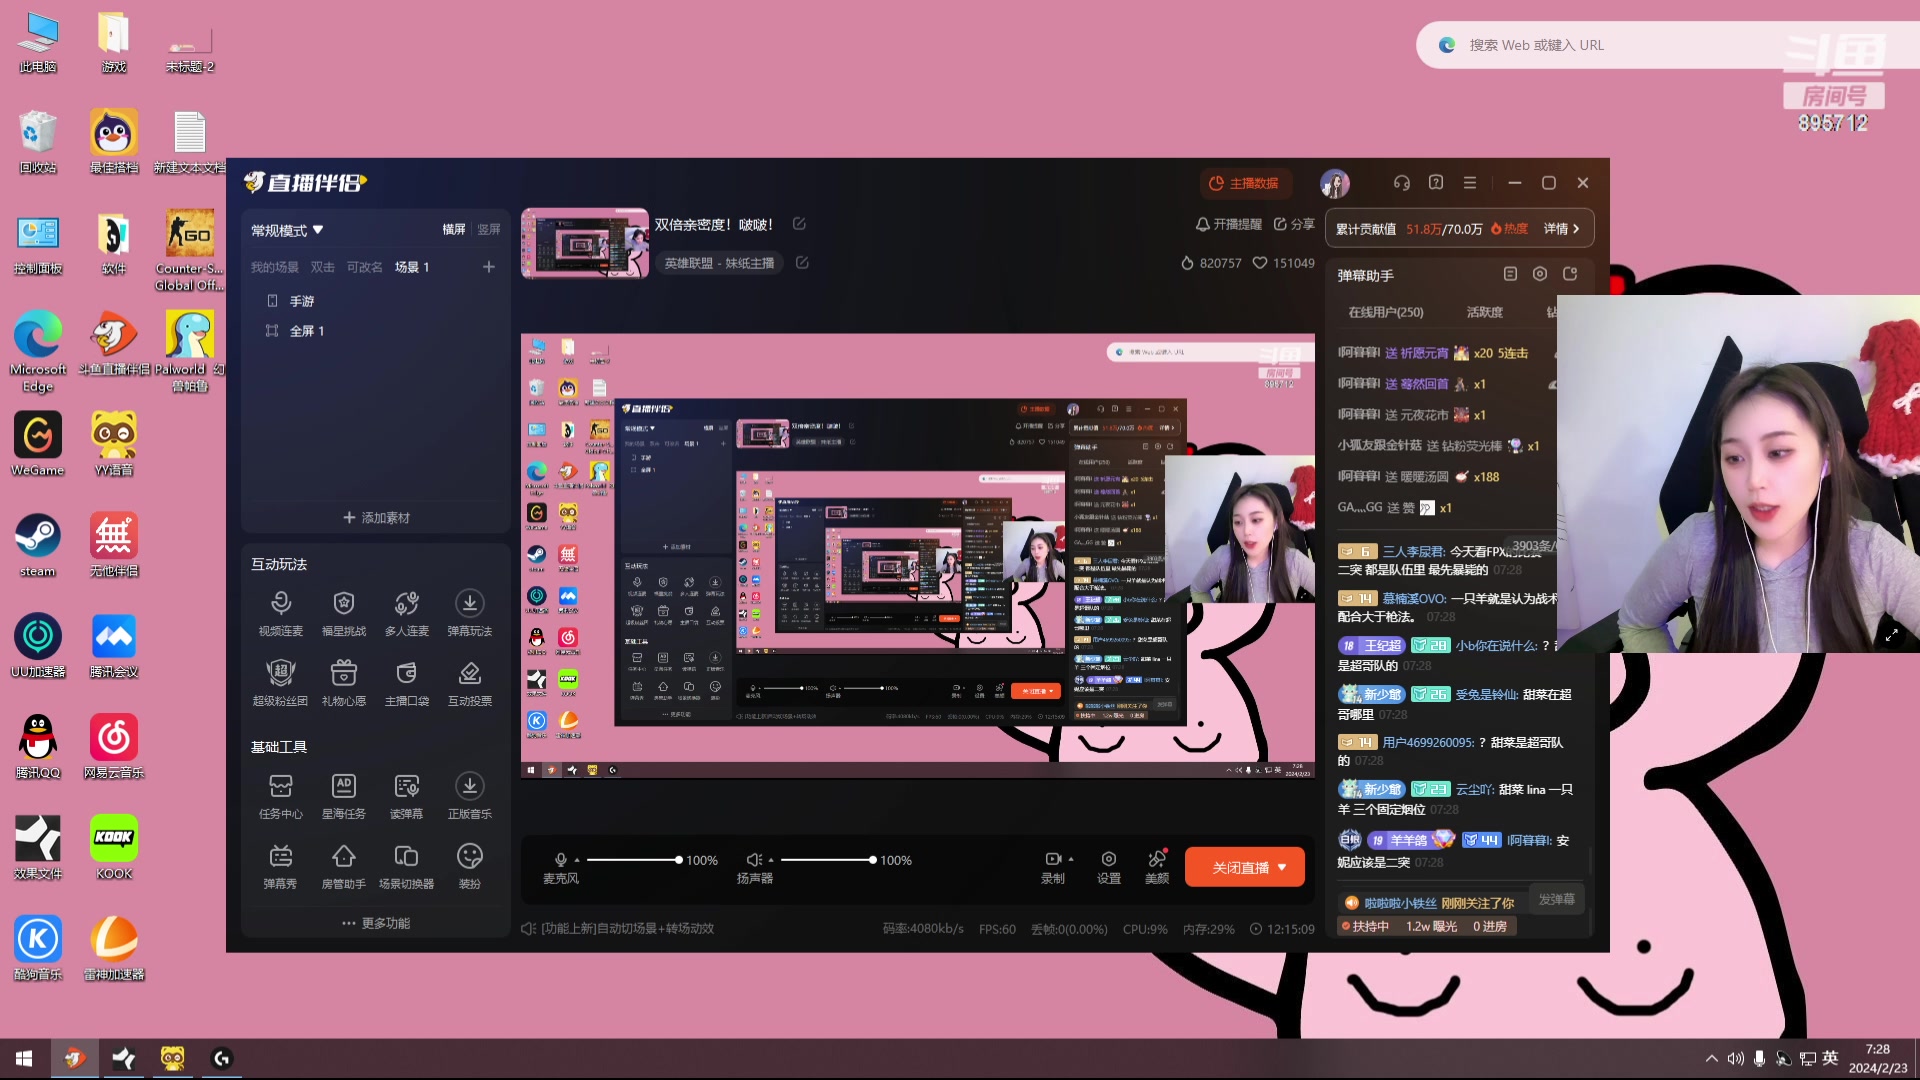Open 弹幕秀 tool
Viewport: 1920px width, 1080px height.
(280, 857)
